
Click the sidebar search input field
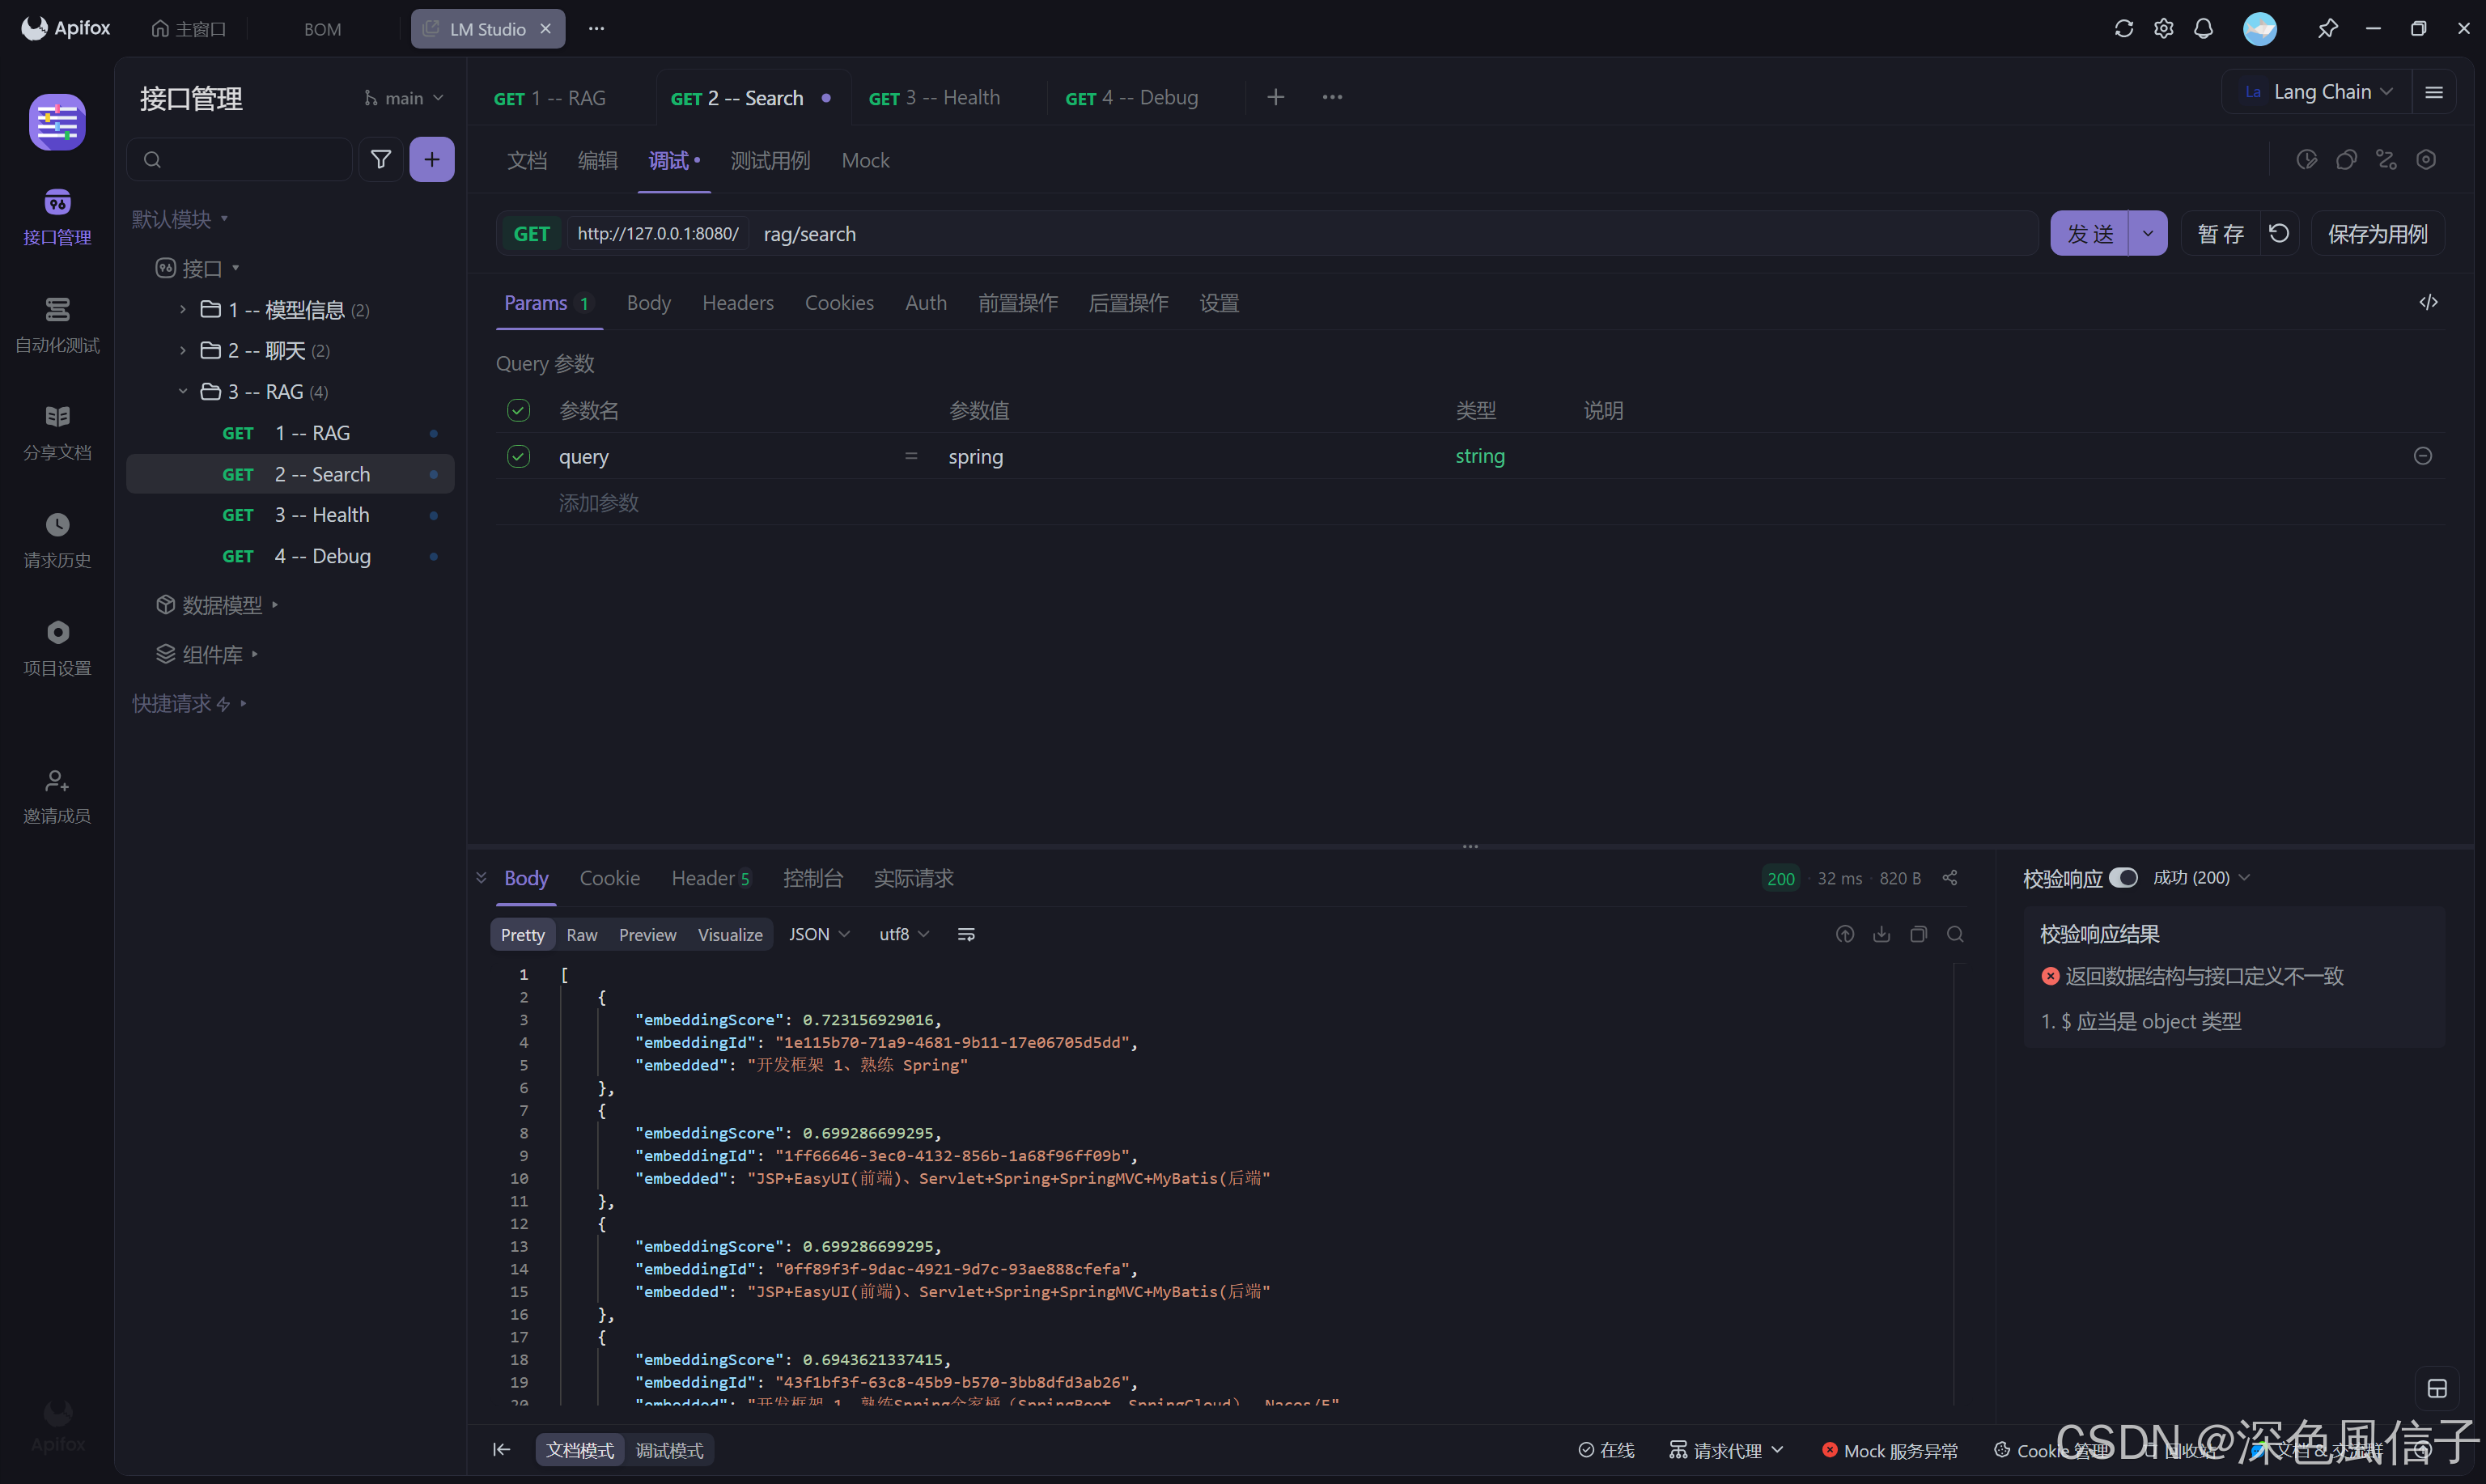click(250, 159)
